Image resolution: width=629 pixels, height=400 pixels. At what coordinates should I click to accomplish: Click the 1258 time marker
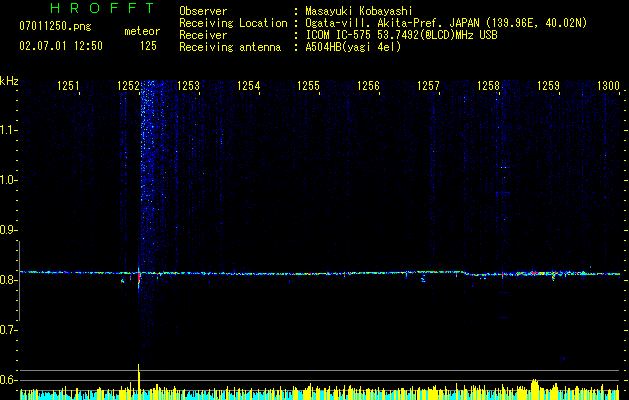click(x=488, y=86)
